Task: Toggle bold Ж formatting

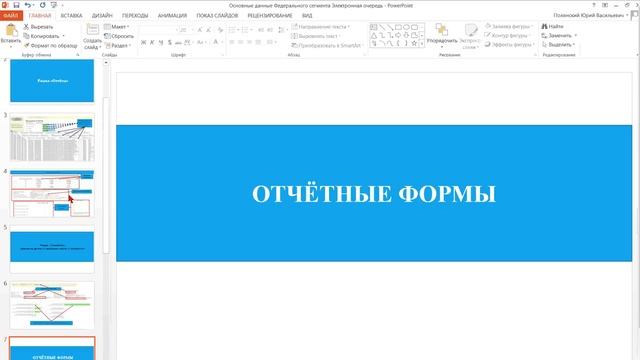Action: 143,42
